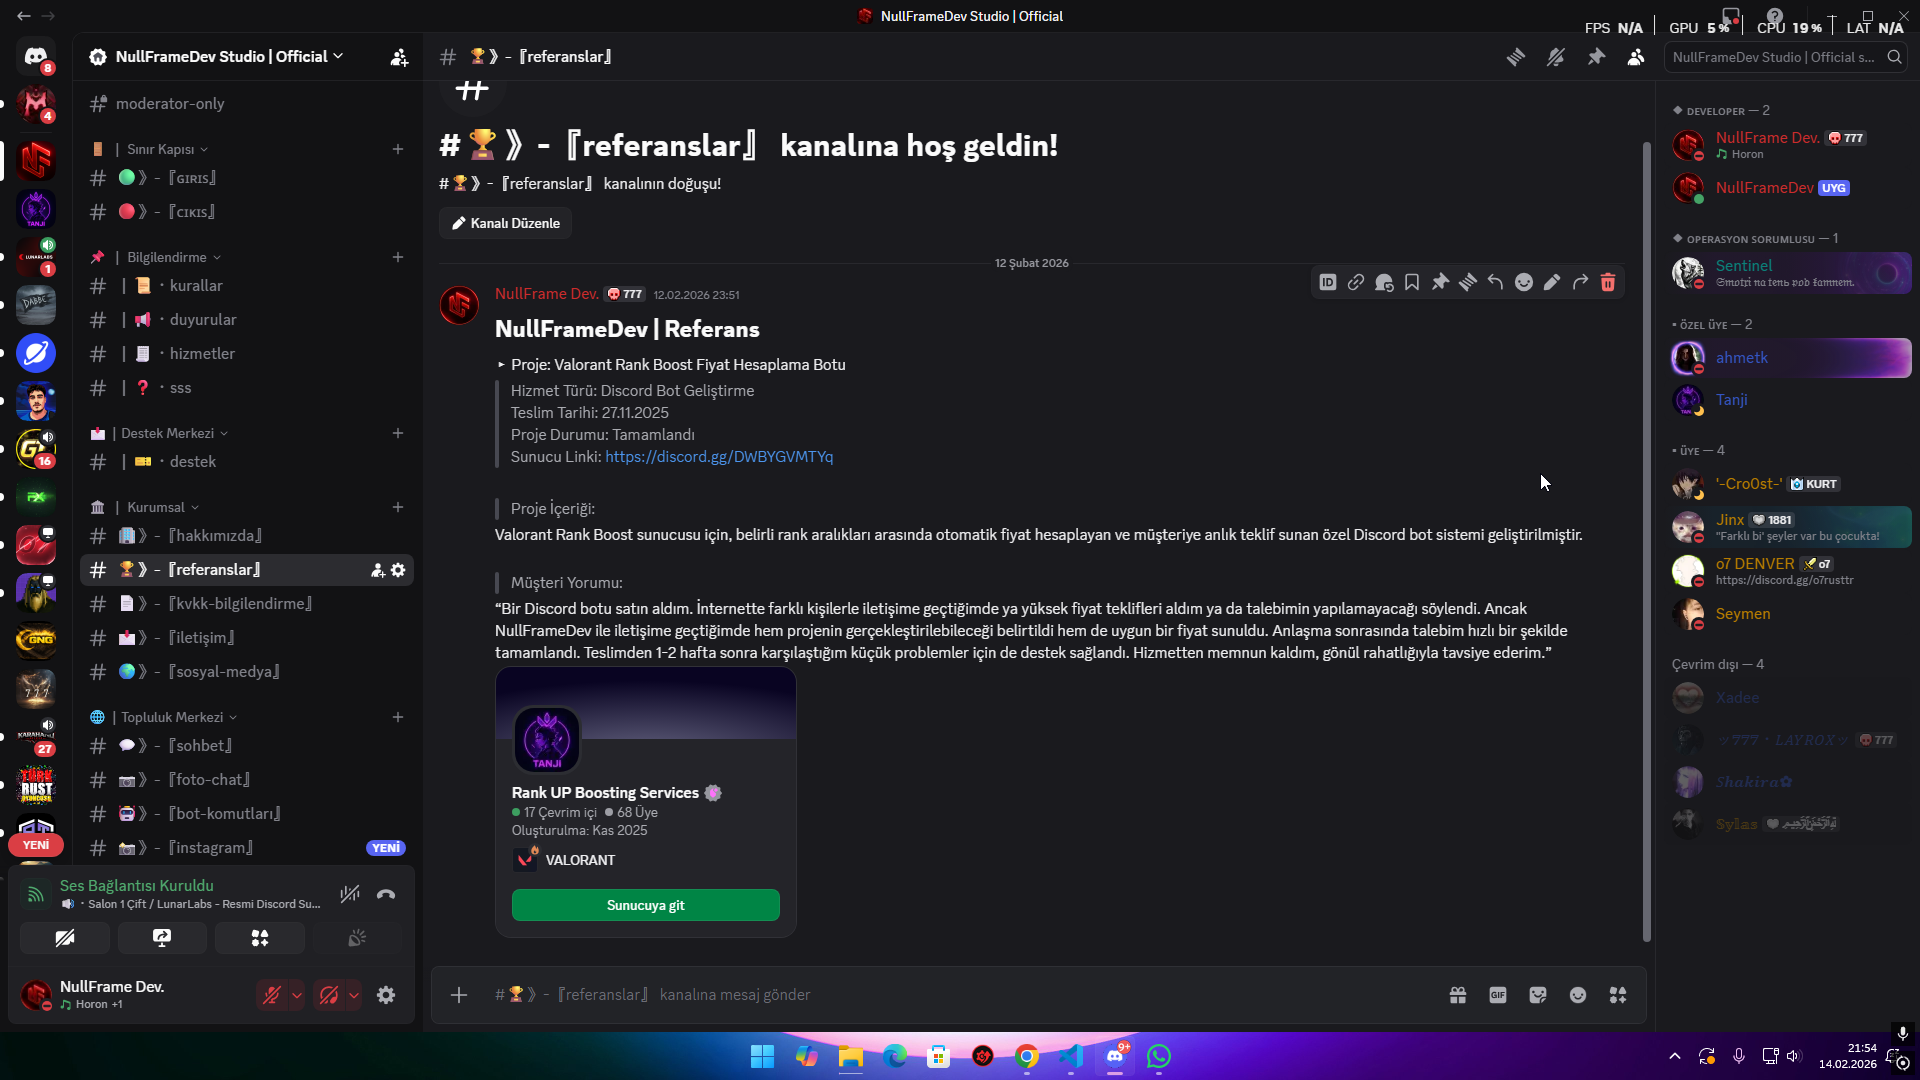Reply to the NullFrameDev Referans message
This screenshot has height=1080, width=1920.
(x=1496, y=283)
